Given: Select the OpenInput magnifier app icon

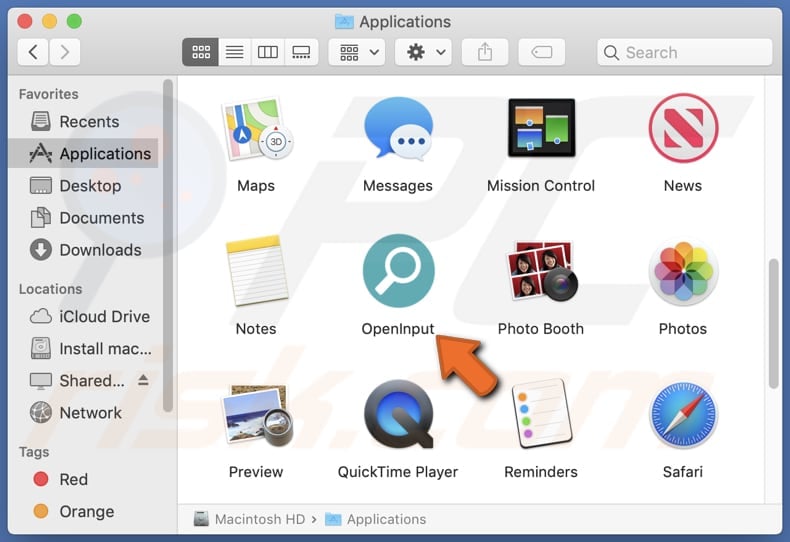Looking at the screenshot, I should (x=399, y=270).
